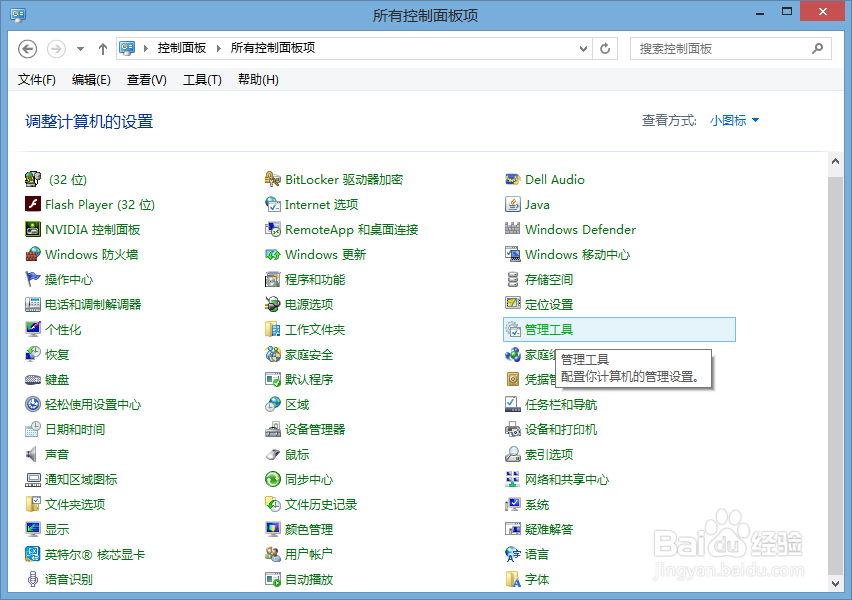
Task: Open the 语言 icon
Action: (512, 554)
